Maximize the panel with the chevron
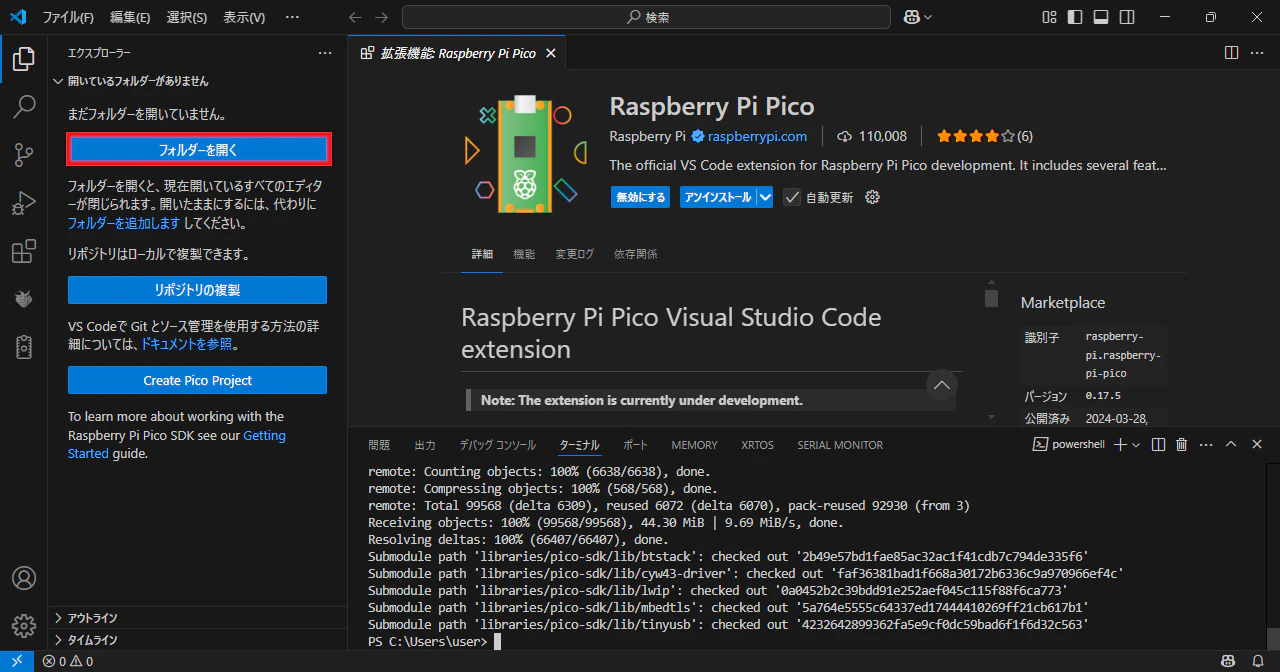The height and width of the screenshot is (672, 1280). [x=1231, y=444]
